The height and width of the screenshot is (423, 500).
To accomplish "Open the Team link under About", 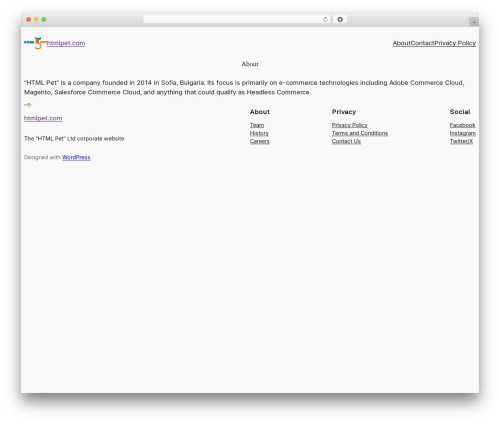I will pos(257,125).
